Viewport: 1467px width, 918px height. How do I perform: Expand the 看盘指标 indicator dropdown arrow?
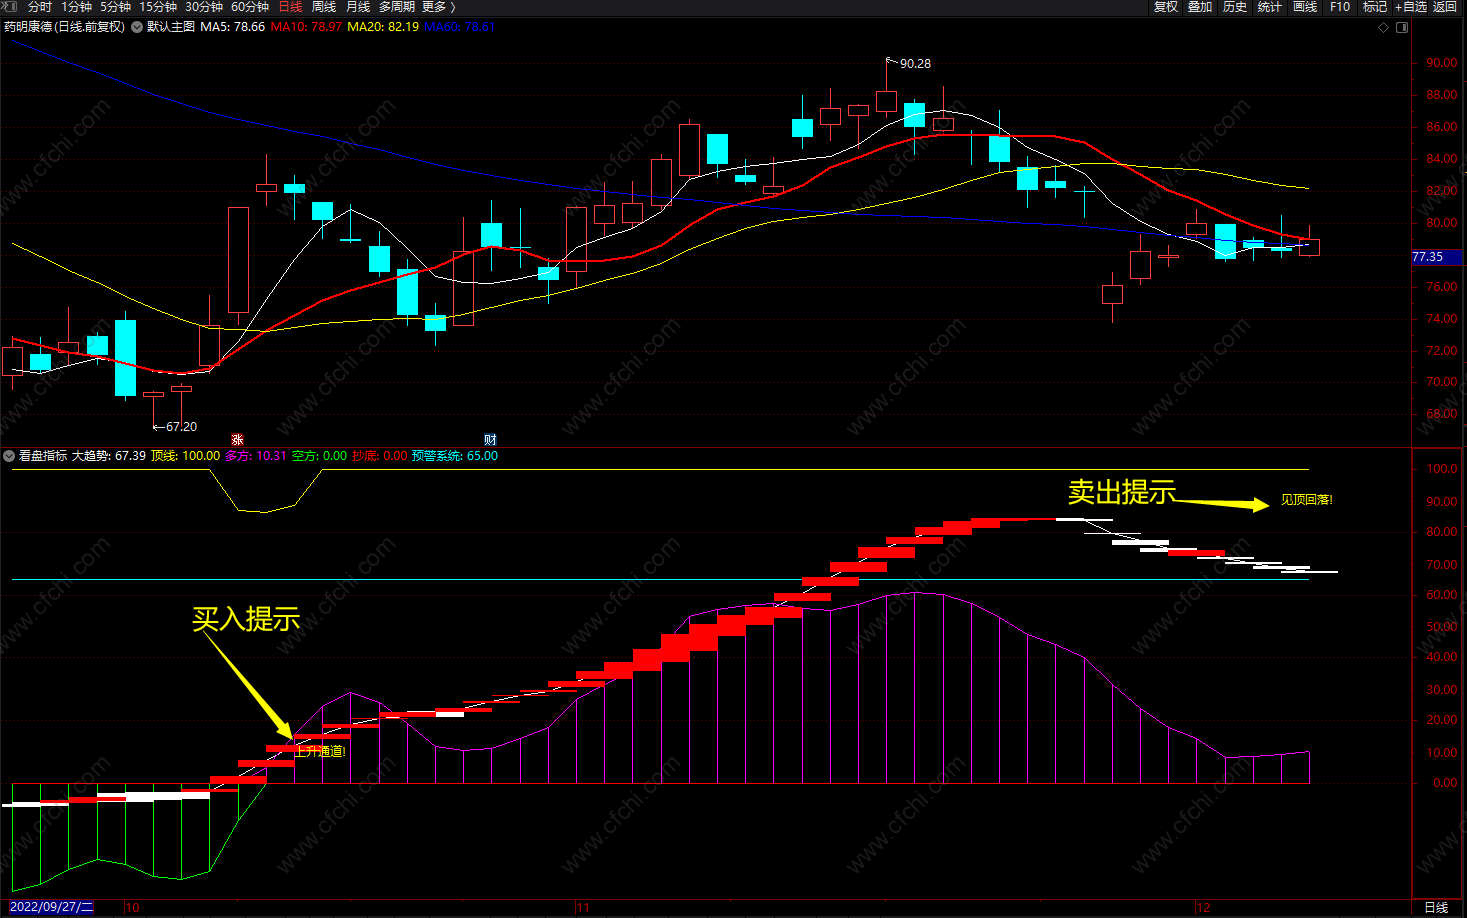tap(9, 456)
